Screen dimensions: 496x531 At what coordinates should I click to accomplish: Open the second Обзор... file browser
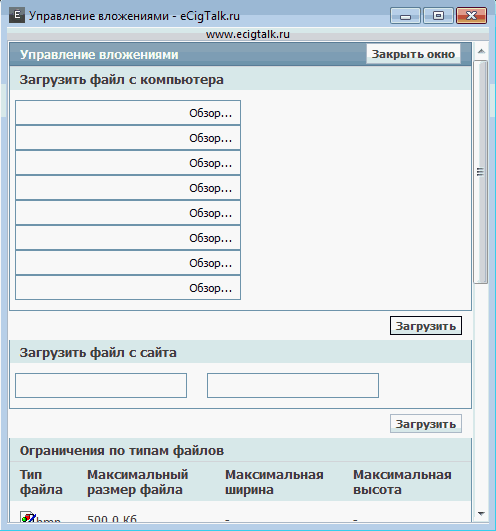210,138
